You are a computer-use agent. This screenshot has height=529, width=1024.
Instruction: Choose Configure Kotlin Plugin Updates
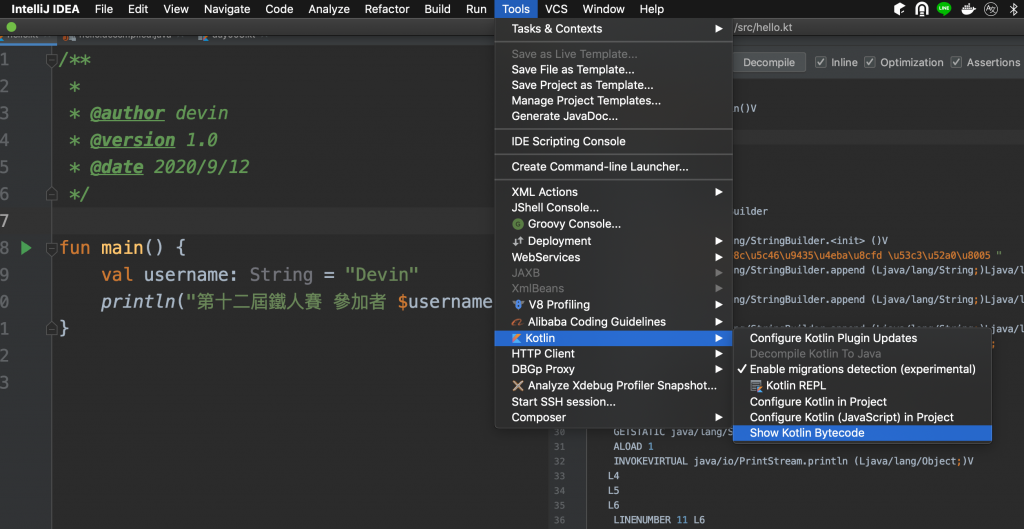862,338
